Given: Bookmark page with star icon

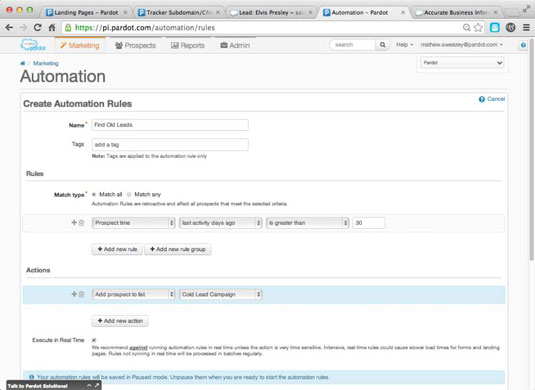Looking at the screenshot, I should [x=478, y=28].
